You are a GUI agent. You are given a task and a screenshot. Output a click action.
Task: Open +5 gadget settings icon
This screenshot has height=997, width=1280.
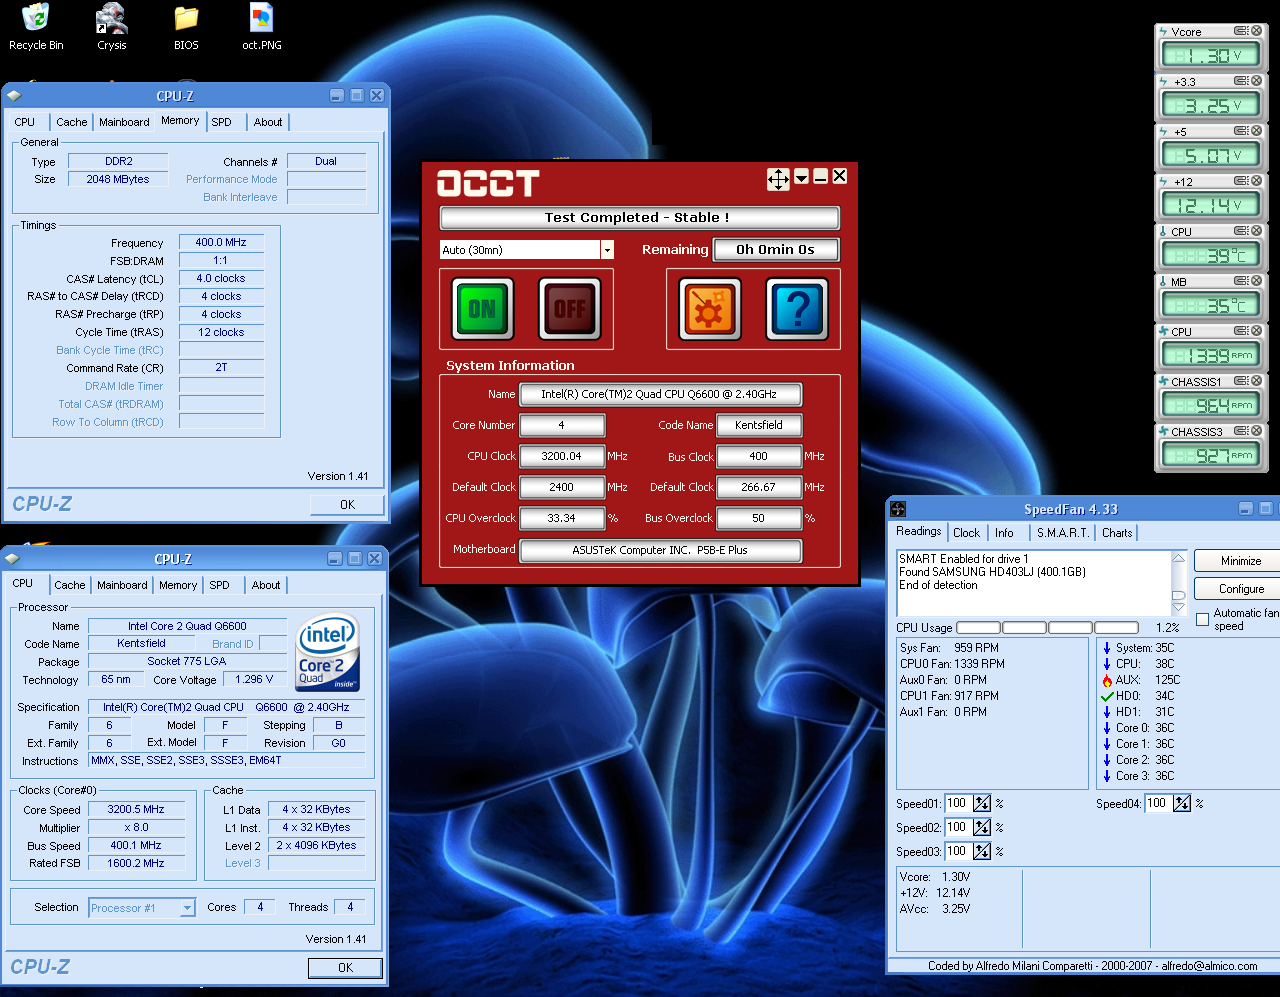click(x=1241, y=131)
